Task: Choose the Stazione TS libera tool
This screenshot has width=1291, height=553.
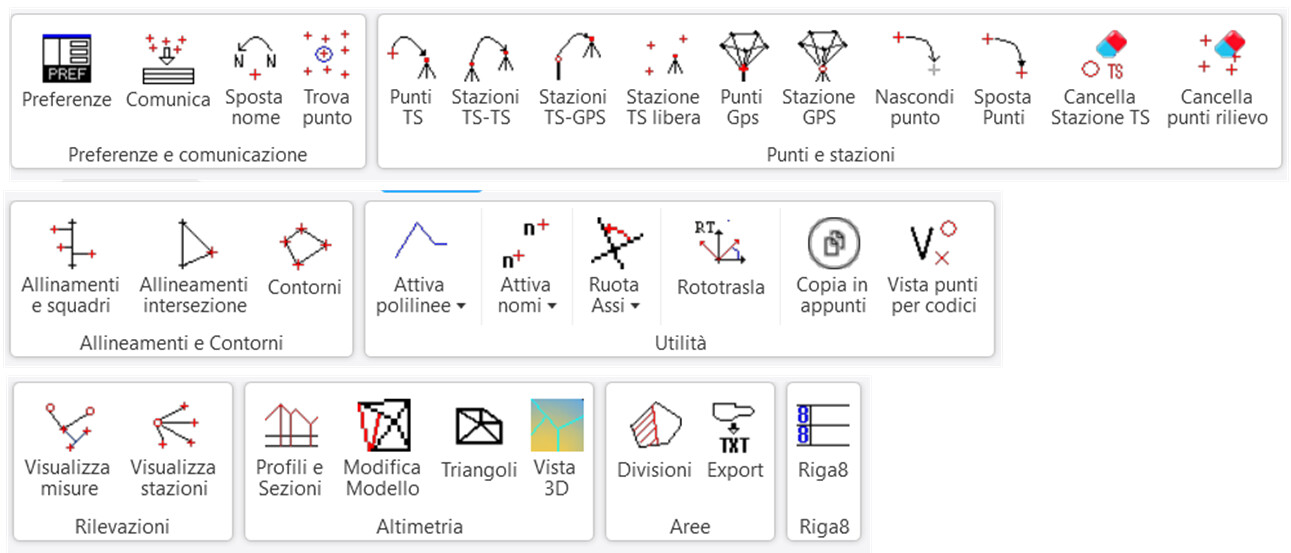Action: [x=663, y=58]
